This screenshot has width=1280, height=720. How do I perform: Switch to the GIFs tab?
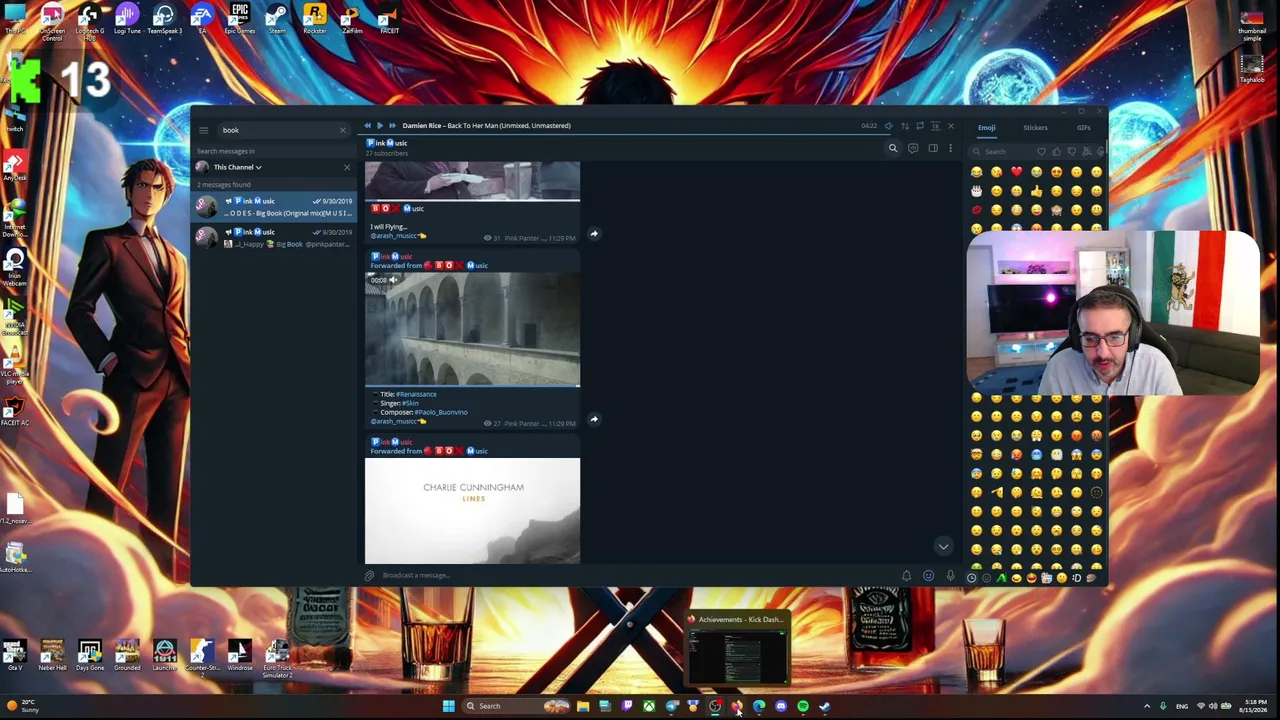pyautogui.click(x=1083, y=128)
